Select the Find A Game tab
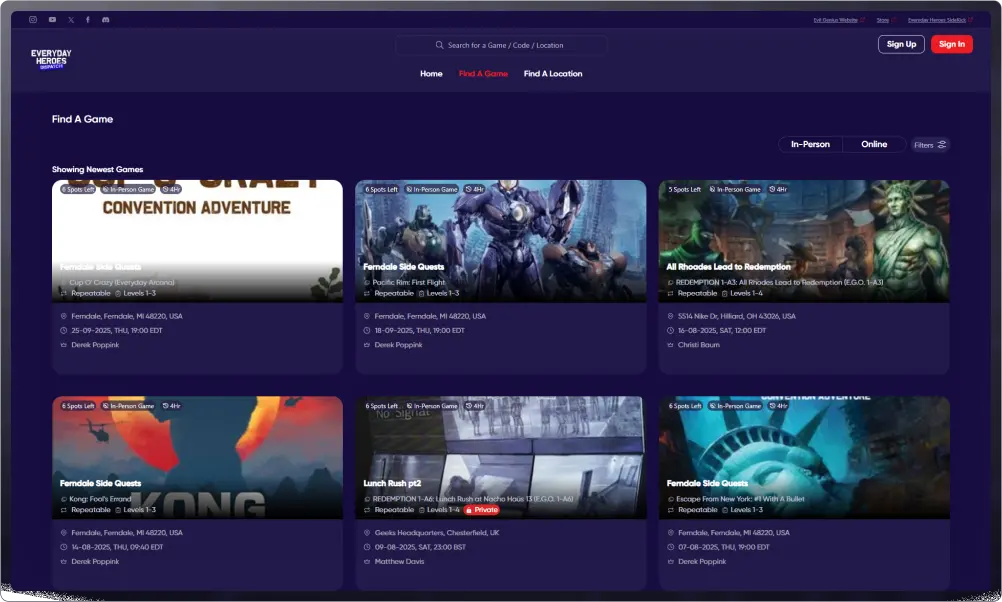 pyautogui.click(x=483, y=73)
